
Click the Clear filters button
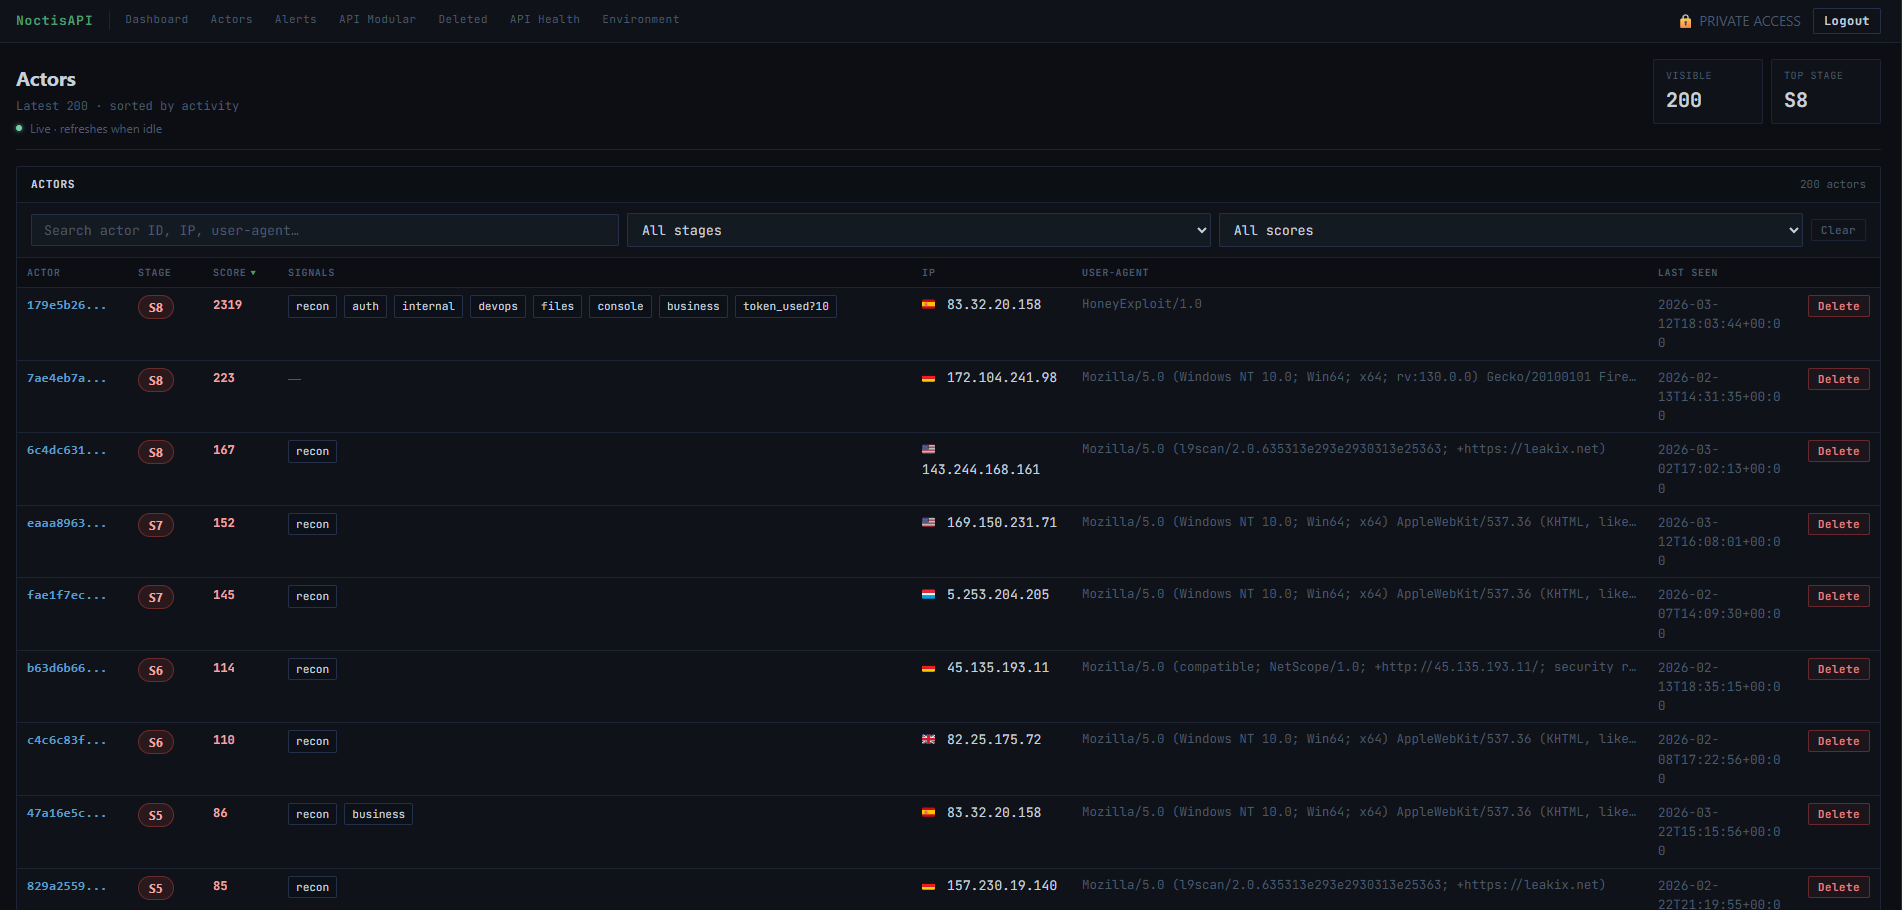coord(1838,230)
